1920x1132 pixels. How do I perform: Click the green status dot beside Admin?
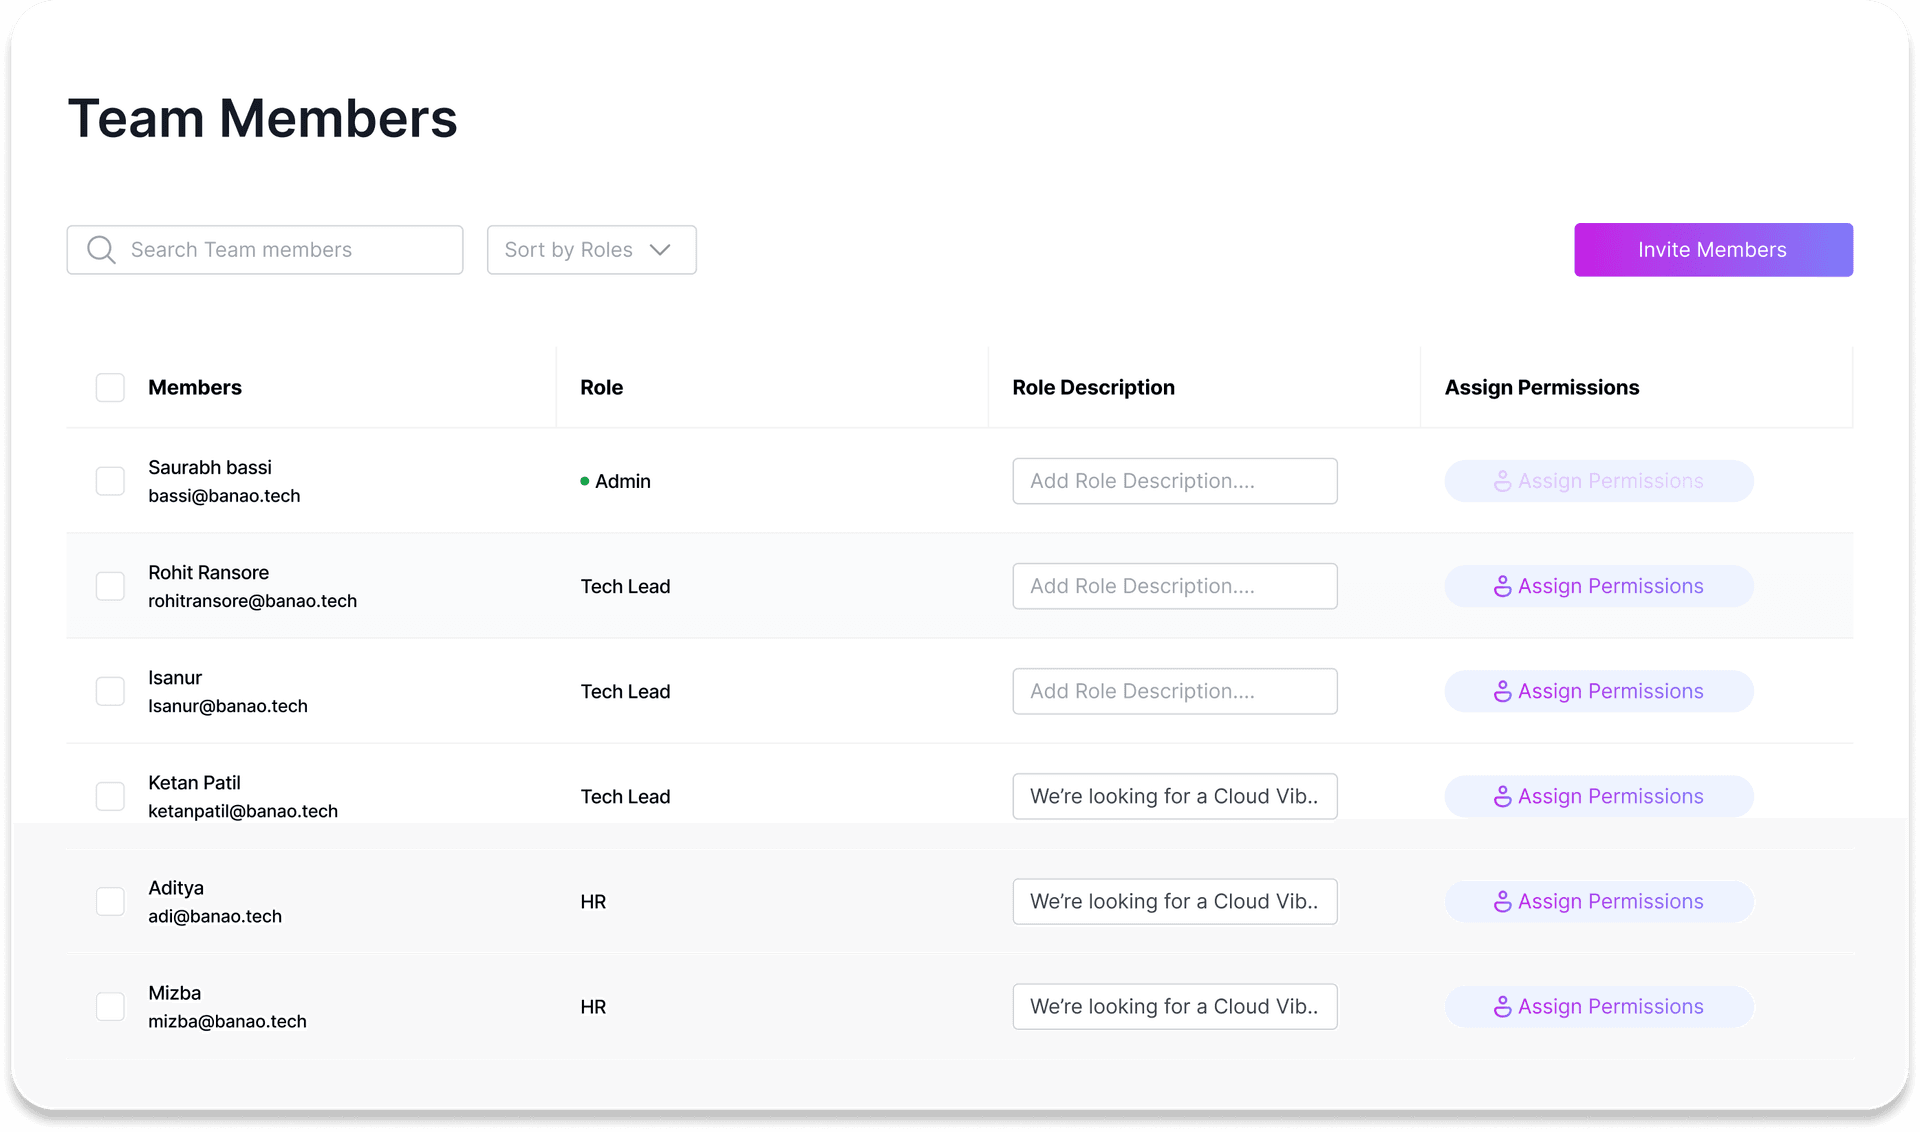(585, 481)
